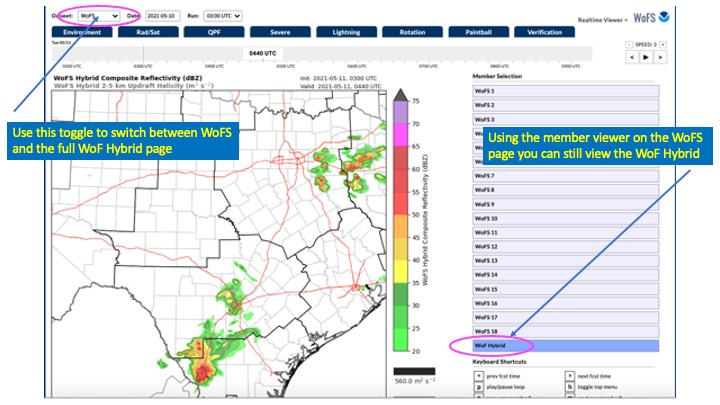Click the 'Init: 2021-05-11, 0300 UTC' text
The image size is (720, 405).
click(338, 79)
